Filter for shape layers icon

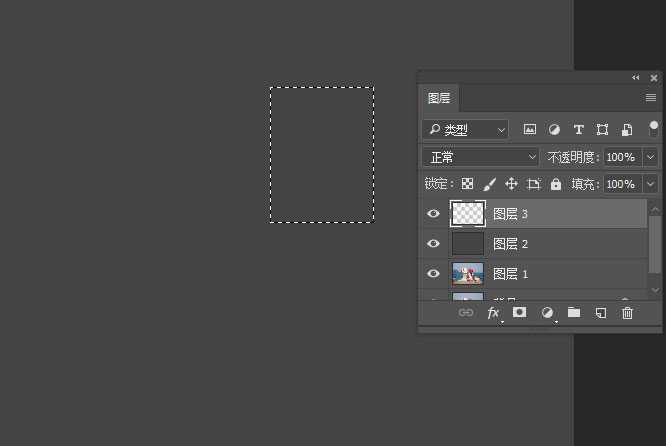pyautogui.click(x=602, y=129)
